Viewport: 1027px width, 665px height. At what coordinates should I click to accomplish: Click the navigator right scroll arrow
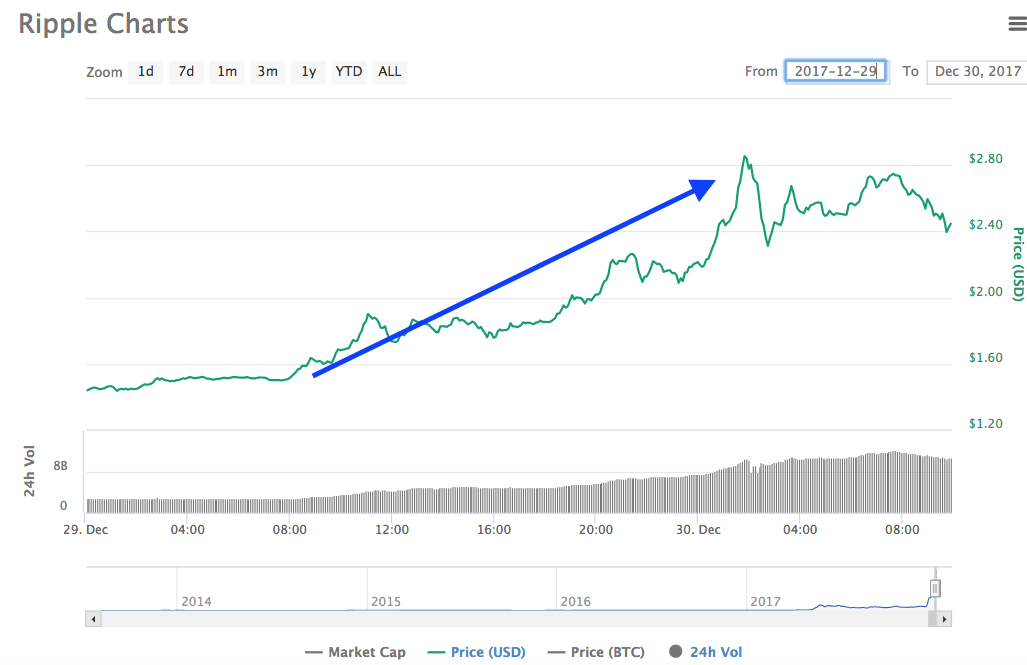tap(944, 619)
